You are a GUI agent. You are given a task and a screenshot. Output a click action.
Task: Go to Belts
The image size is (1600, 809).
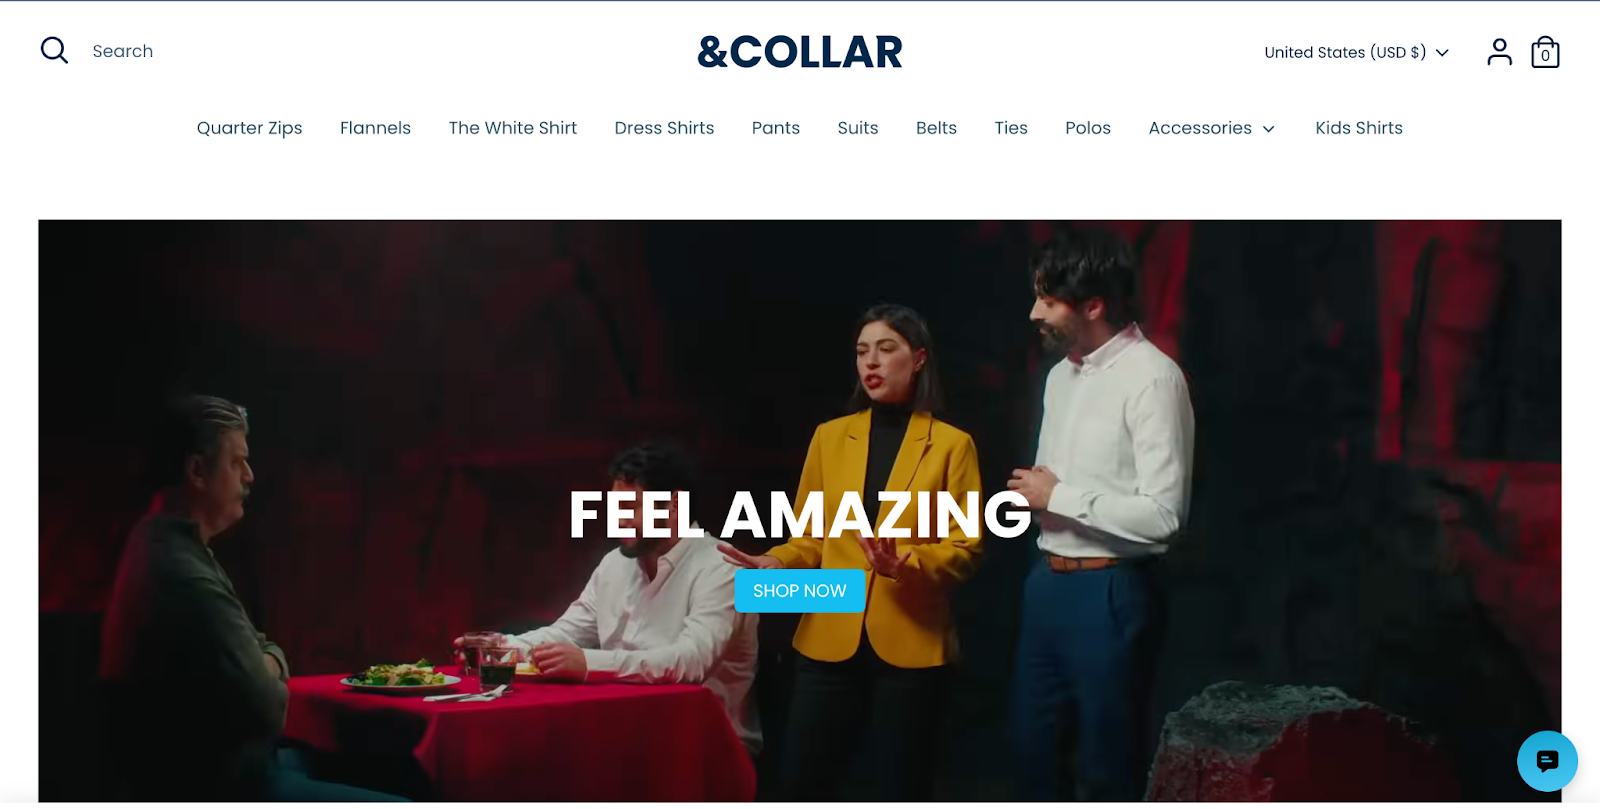[936, 128]
